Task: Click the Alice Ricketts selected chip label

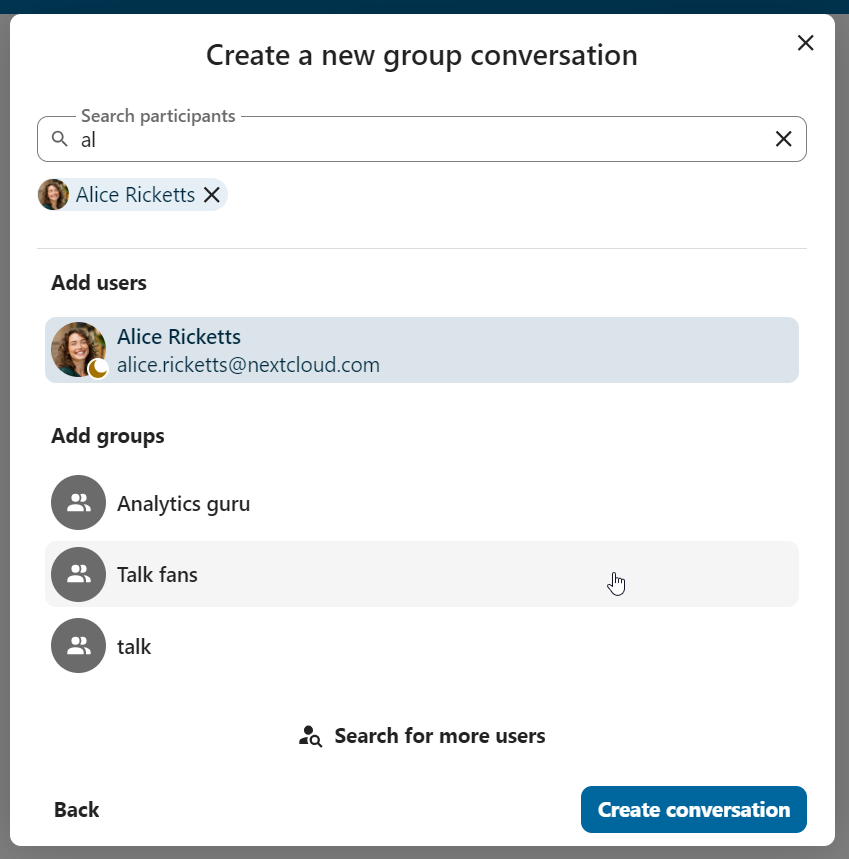Action: click(135, 195)
